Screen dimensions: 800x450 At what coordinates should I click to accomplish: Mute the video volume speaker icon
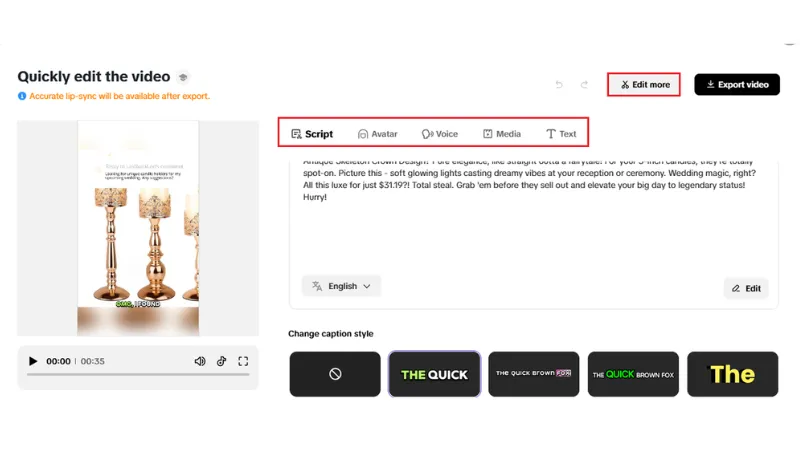coord(200,361)
